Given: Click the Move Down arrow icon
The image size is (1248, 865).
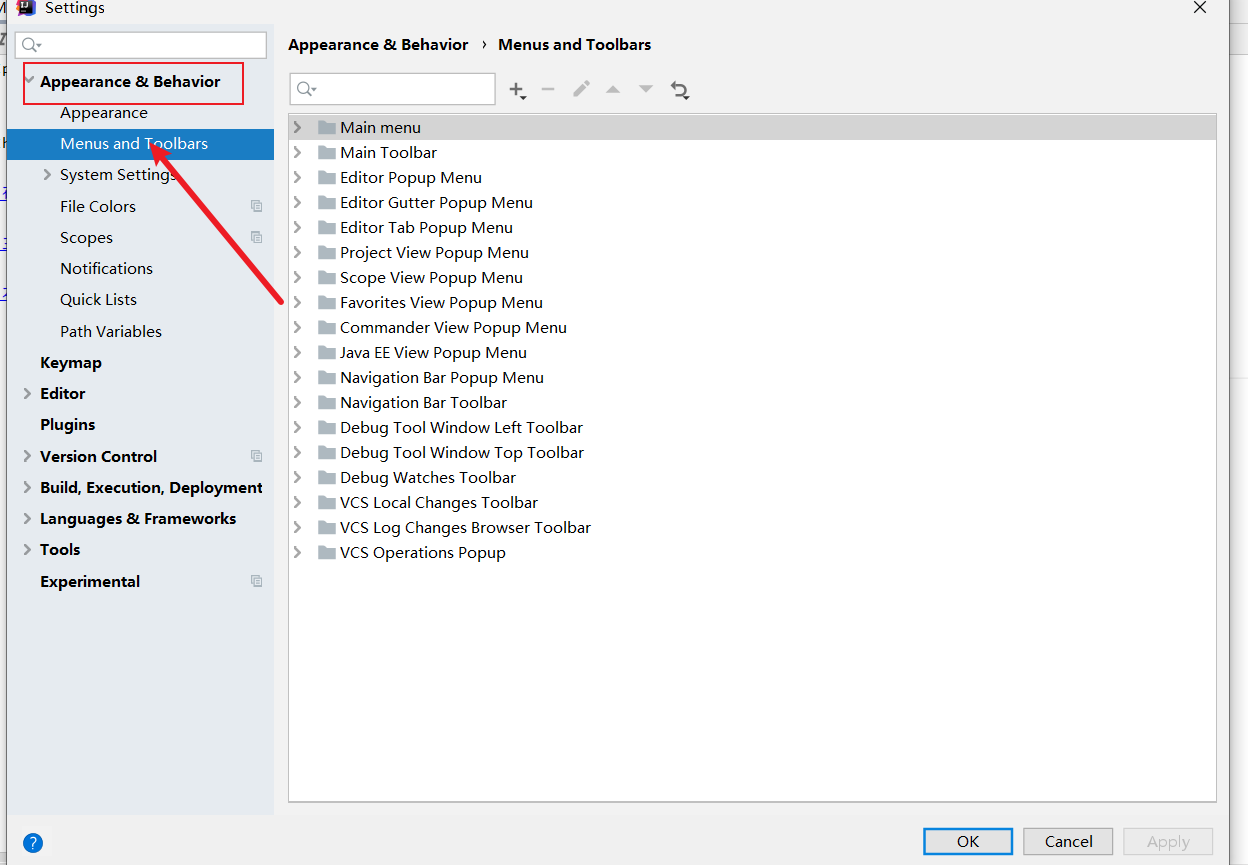Looking at the screenshot, I should 646,89.
